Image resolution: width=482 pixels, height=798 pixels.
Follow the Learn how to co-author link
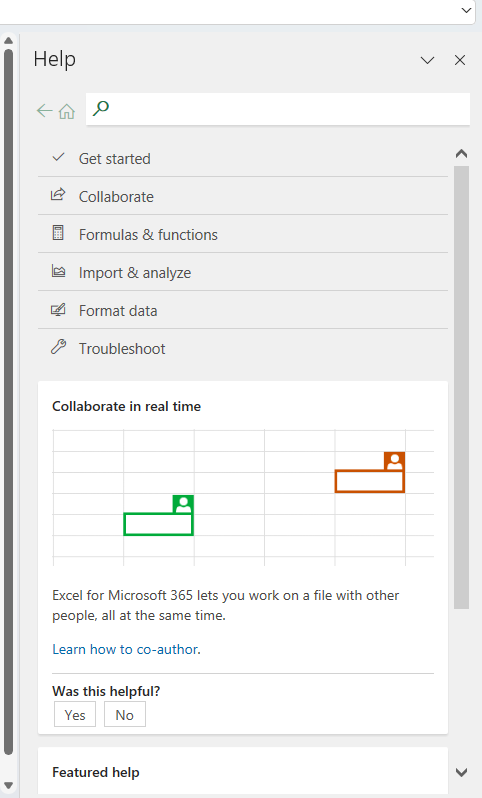click(126, 649)
